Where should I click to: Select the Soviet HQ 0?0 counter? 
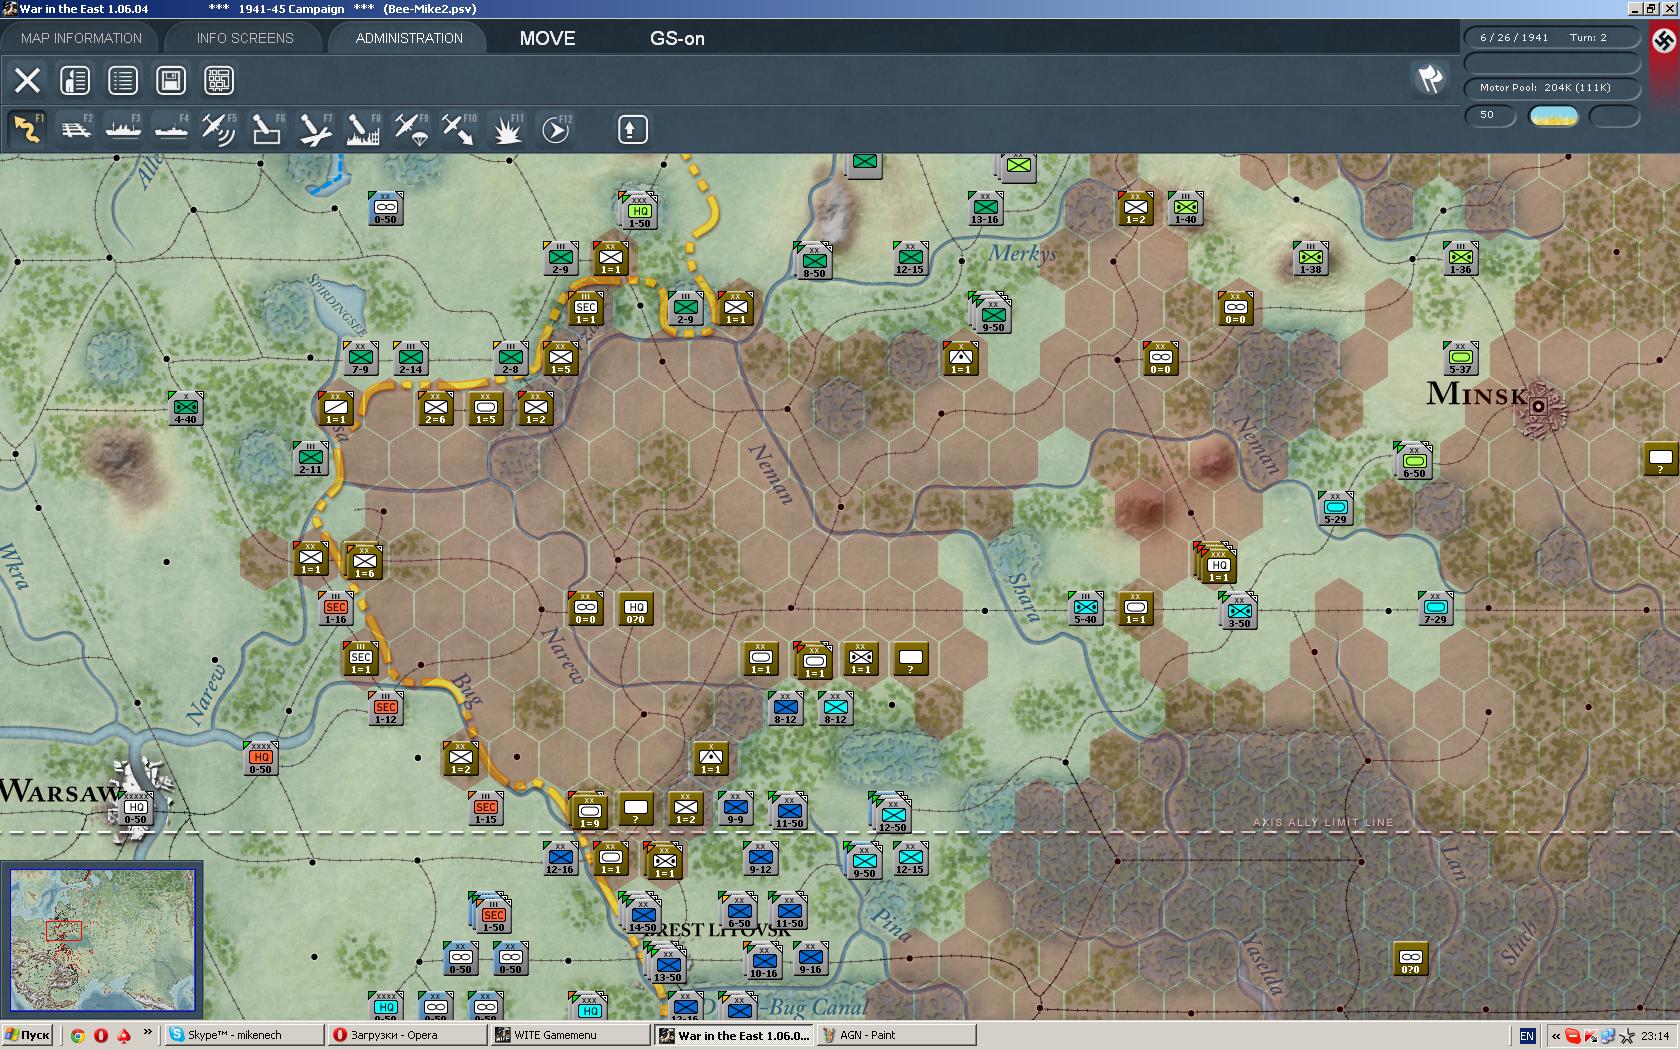pos(636,608)
